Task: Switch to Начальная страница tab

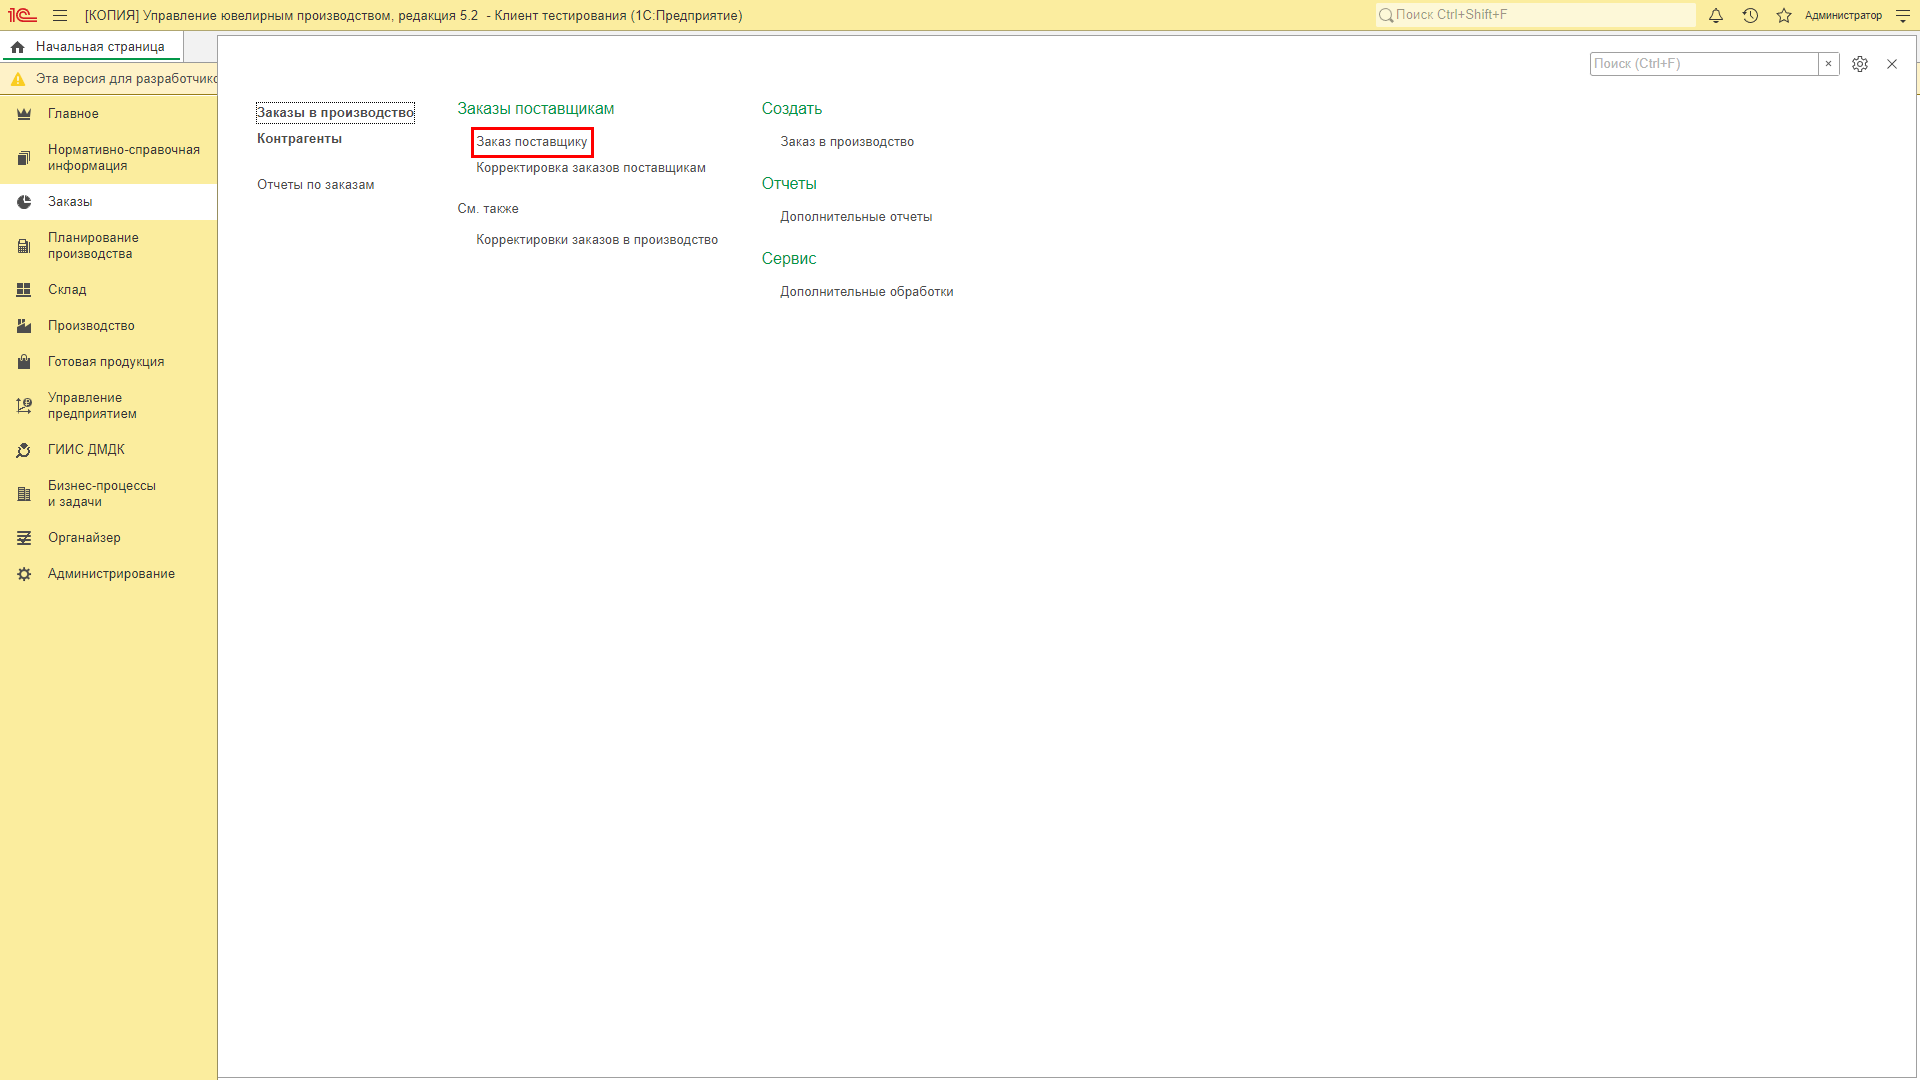Action: click(91, 47)
